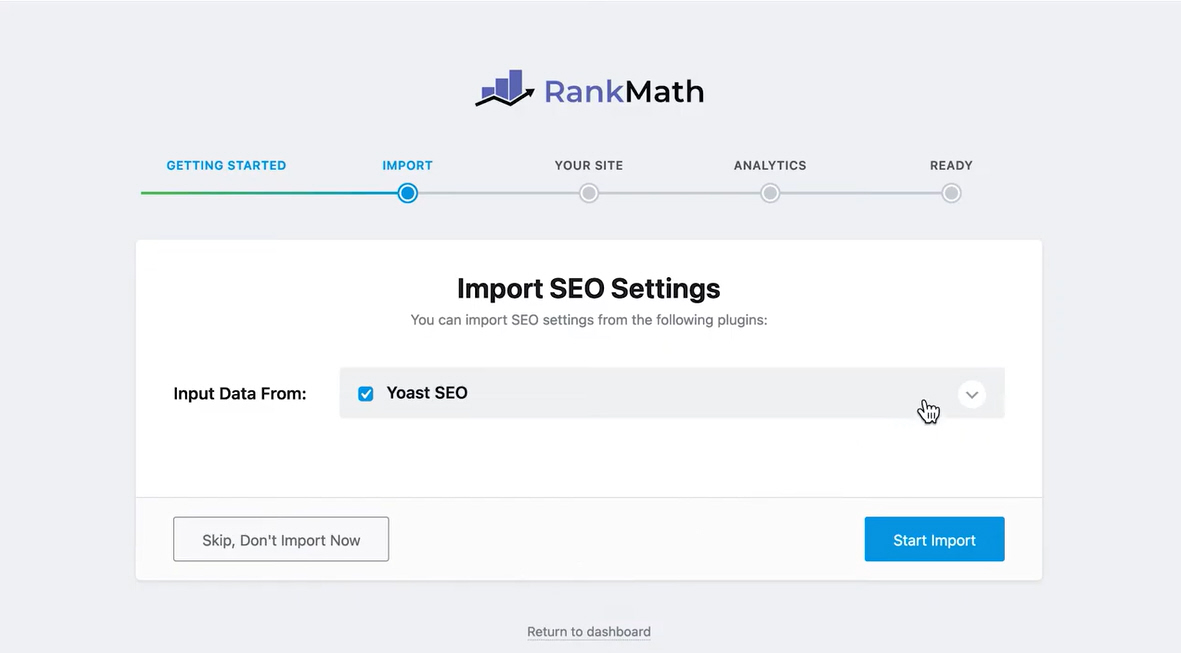Click the import plugins description text
1181x653 pixels.
[x=589, y=320]
